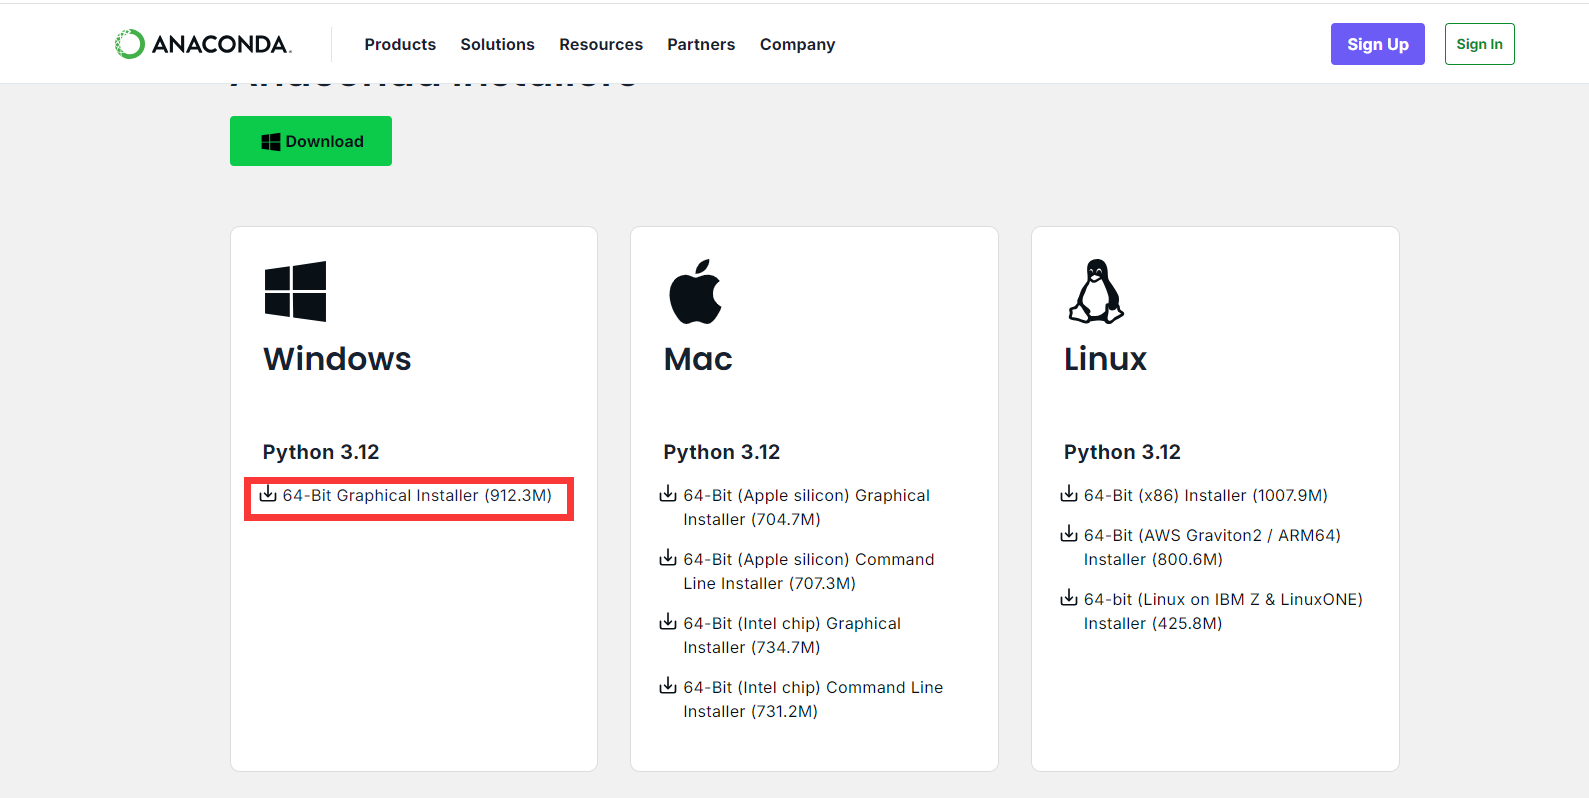Click download icon beside AWS Graviton2 ARM64 Installer
This screenshot has height=798, width=1589.
coord(1069,534)
